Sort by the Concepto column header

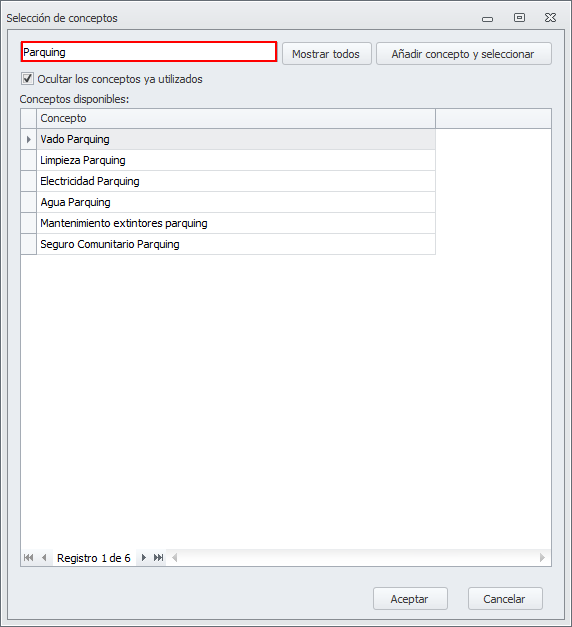[236, 118]
